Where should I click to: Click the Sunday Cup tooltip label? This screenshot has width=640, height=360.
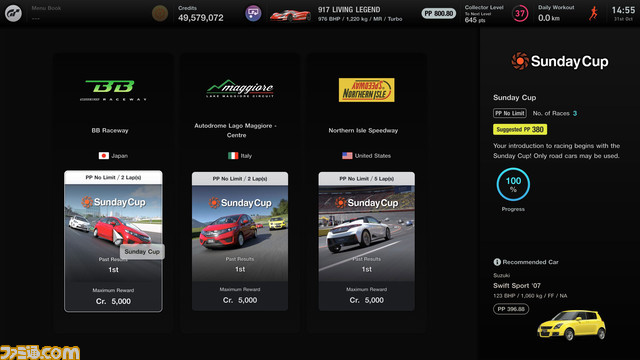coord(142,251)
